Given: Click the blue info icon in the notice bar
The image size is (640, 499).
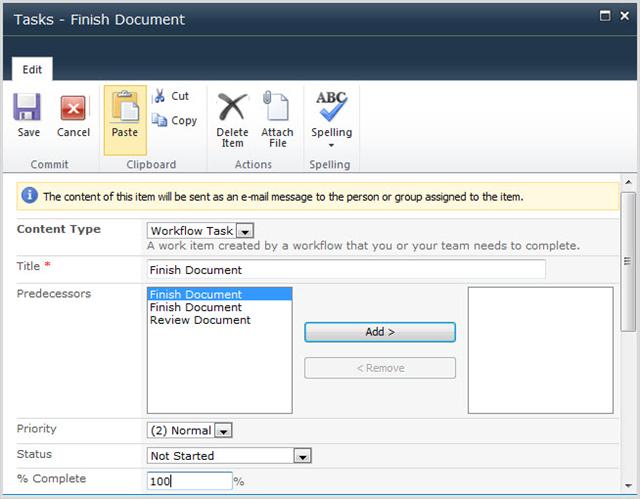Looking at the screenshot, I should pos(29,195).
